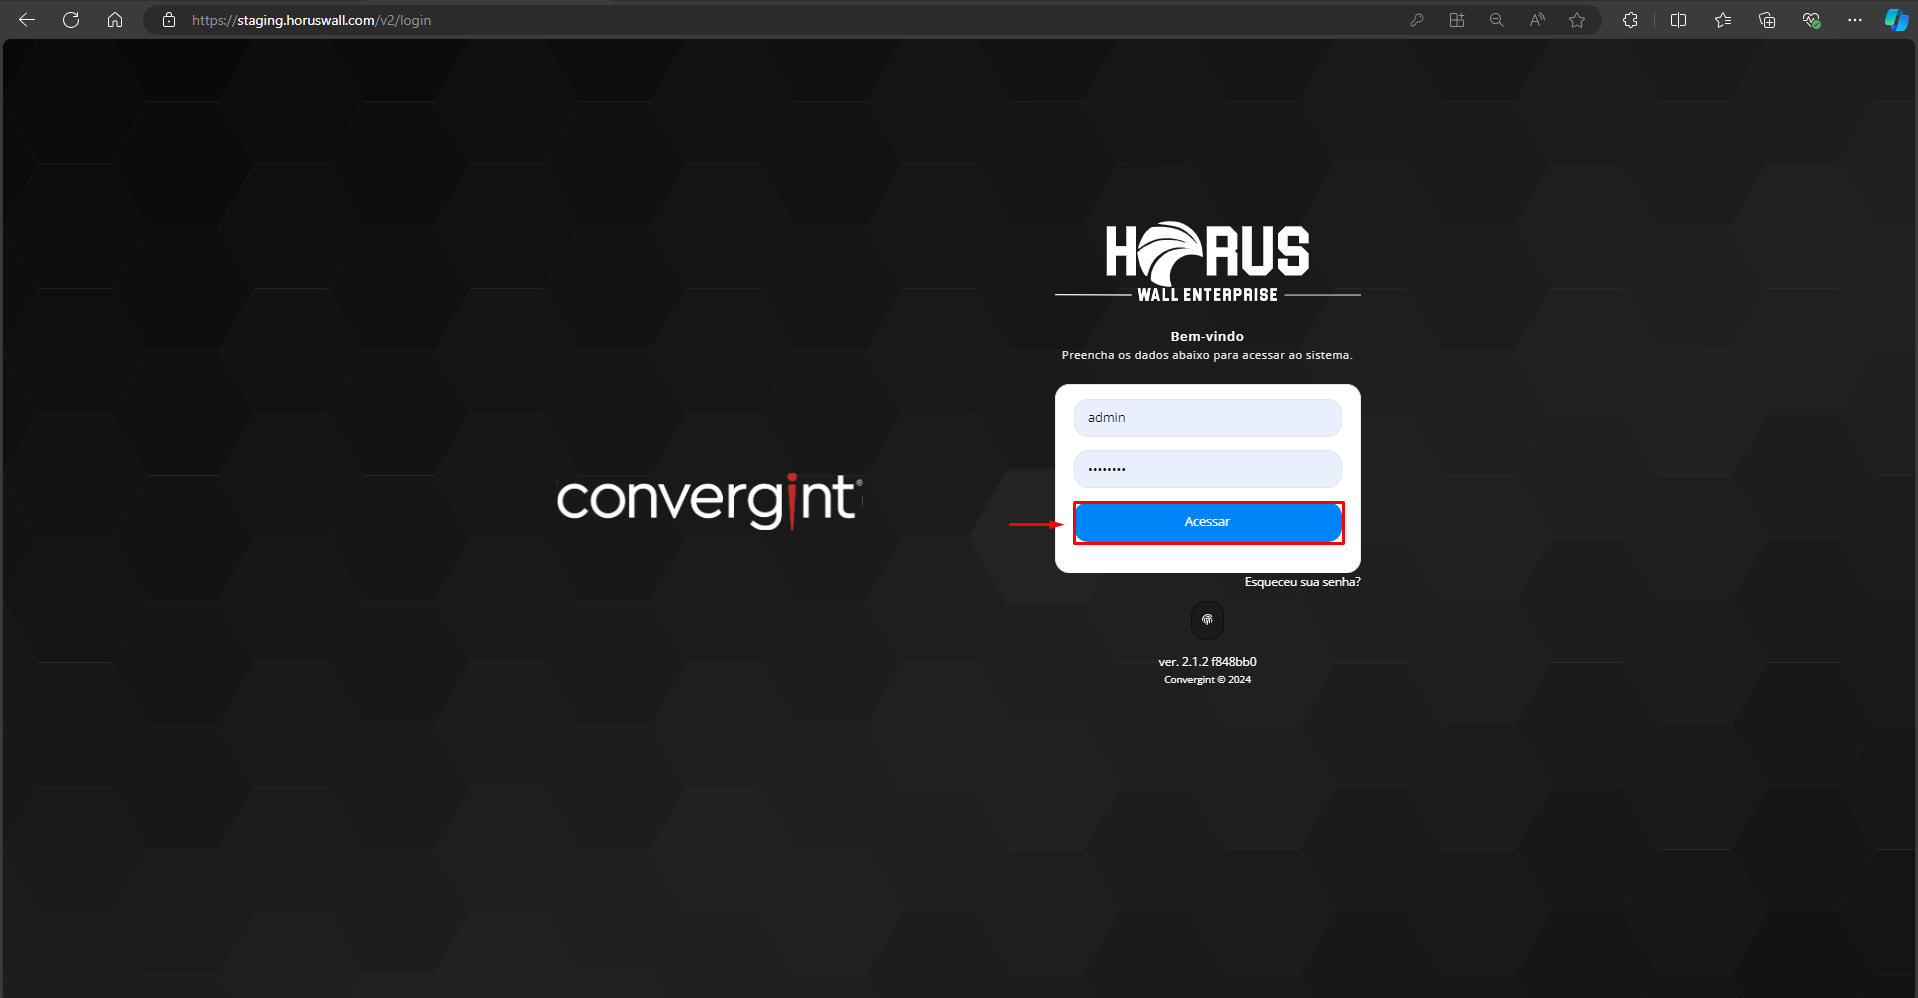Screen dimensions: 1918x998
Task: Open the page zoom magnifier
Action: [x=1497, y=19]
